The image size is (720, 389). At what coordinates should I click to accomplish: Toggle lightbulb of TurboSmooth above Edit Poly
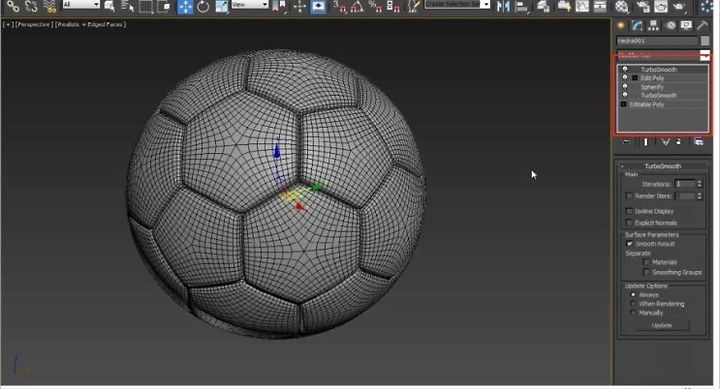(x=624, y=69)
